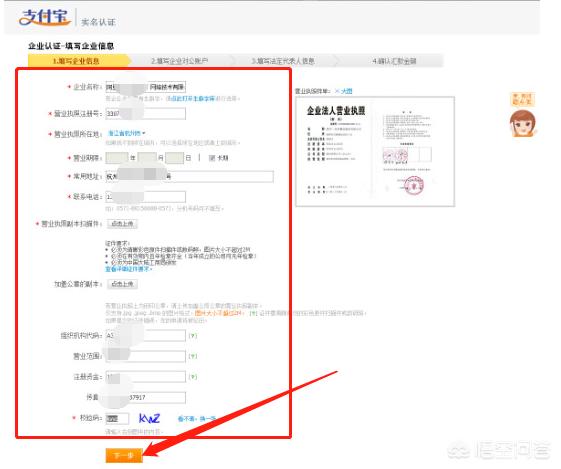Open the 看不清,换一张 captcha refresh link
This screenshot has height=469, width=561.
(197, 418)
